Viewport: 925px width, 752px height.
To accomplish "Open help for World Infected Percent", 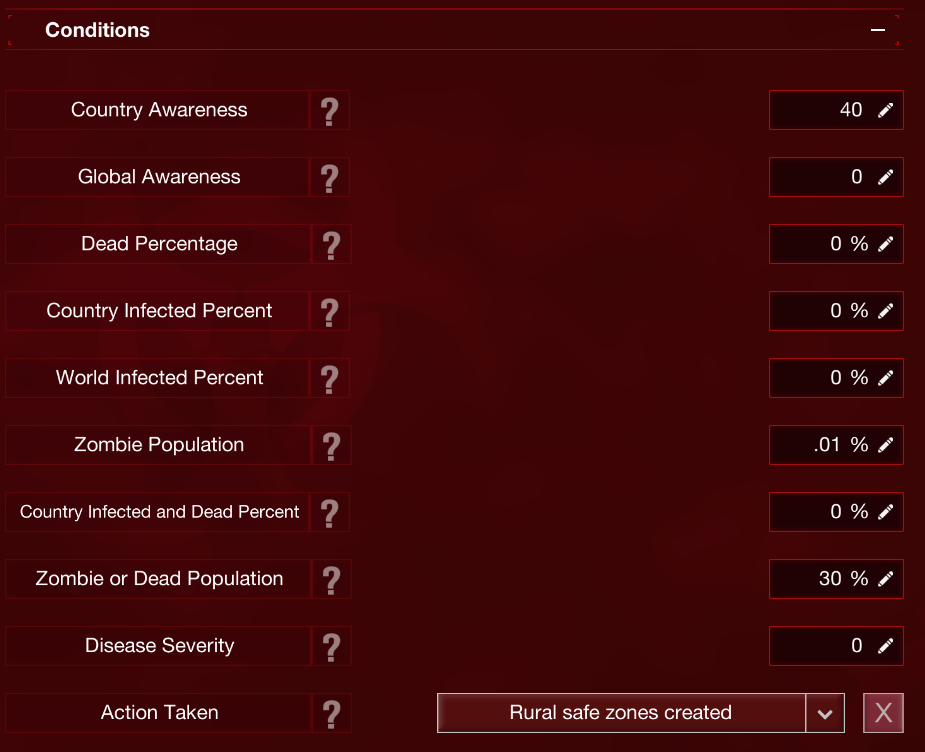I will click(x=330, y=378).
